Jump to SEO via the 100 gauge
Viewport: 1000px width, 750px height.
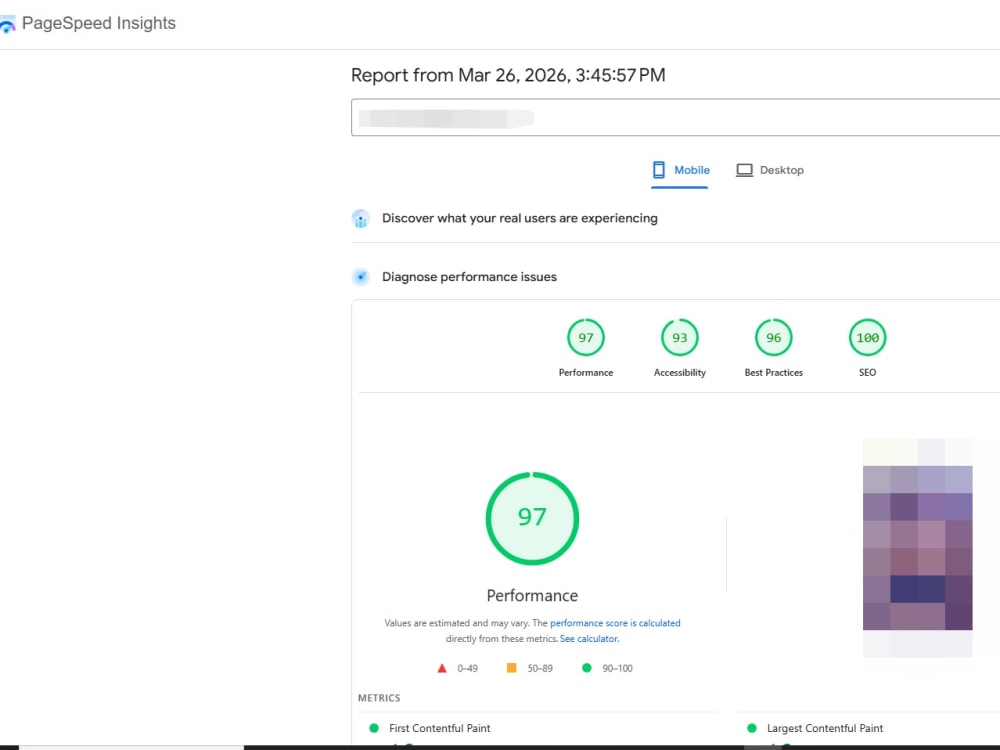click(x=867, y=337)
